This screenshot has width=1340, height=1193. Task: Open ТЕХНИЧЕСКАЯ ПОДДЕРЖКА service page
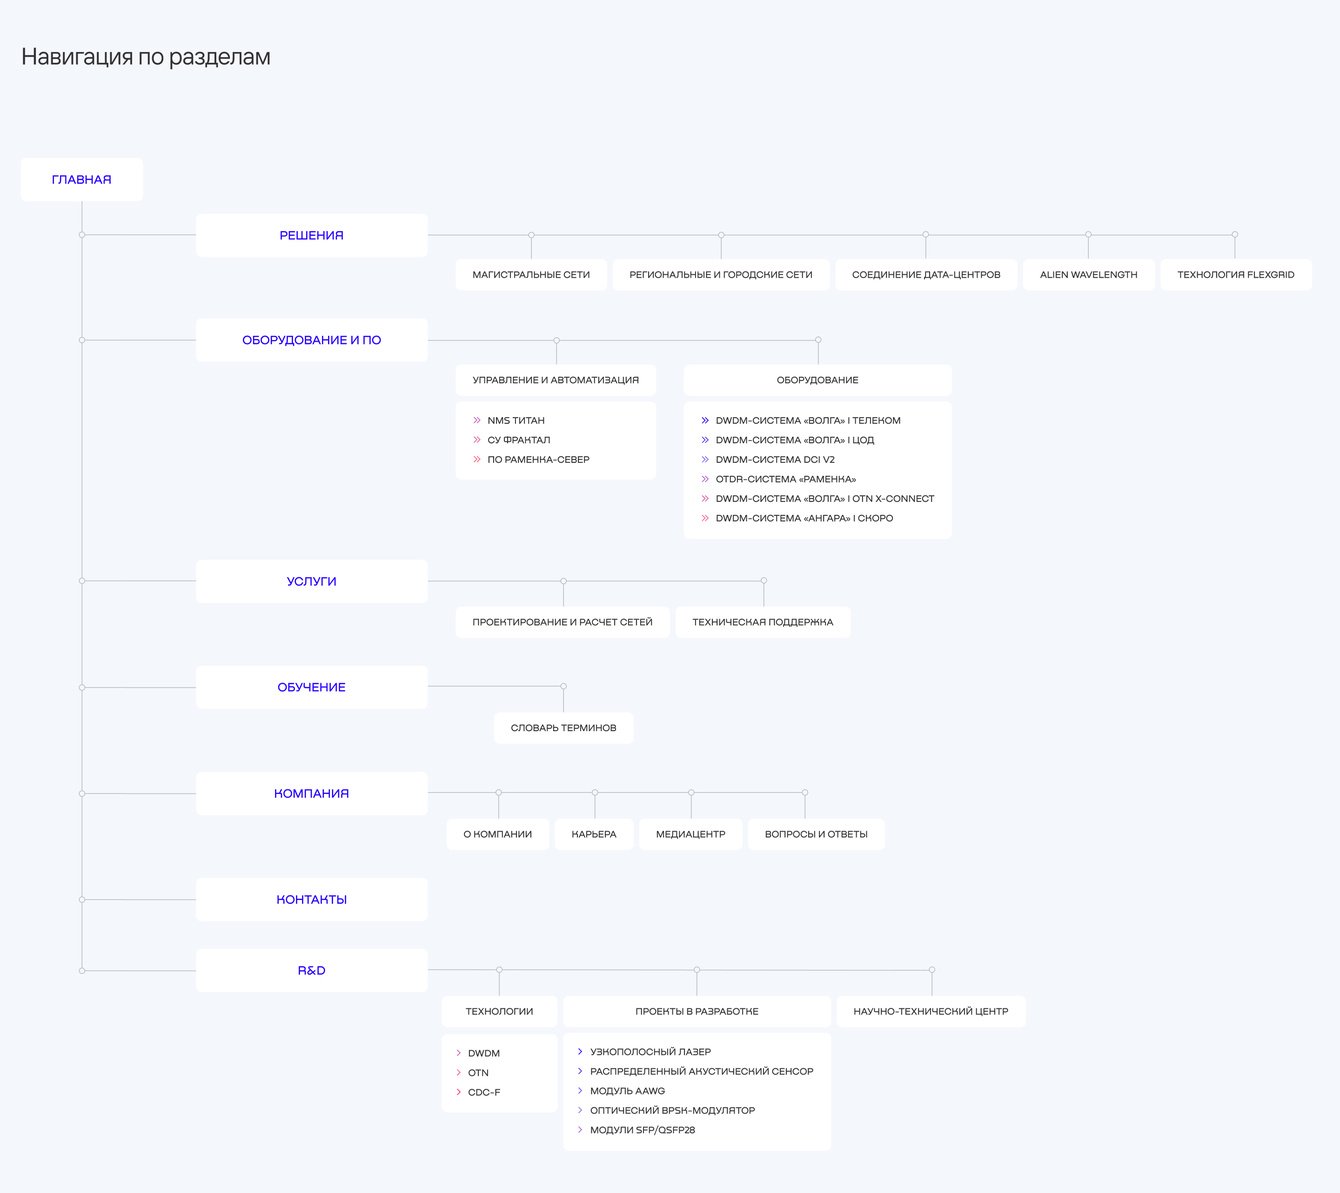762,622
